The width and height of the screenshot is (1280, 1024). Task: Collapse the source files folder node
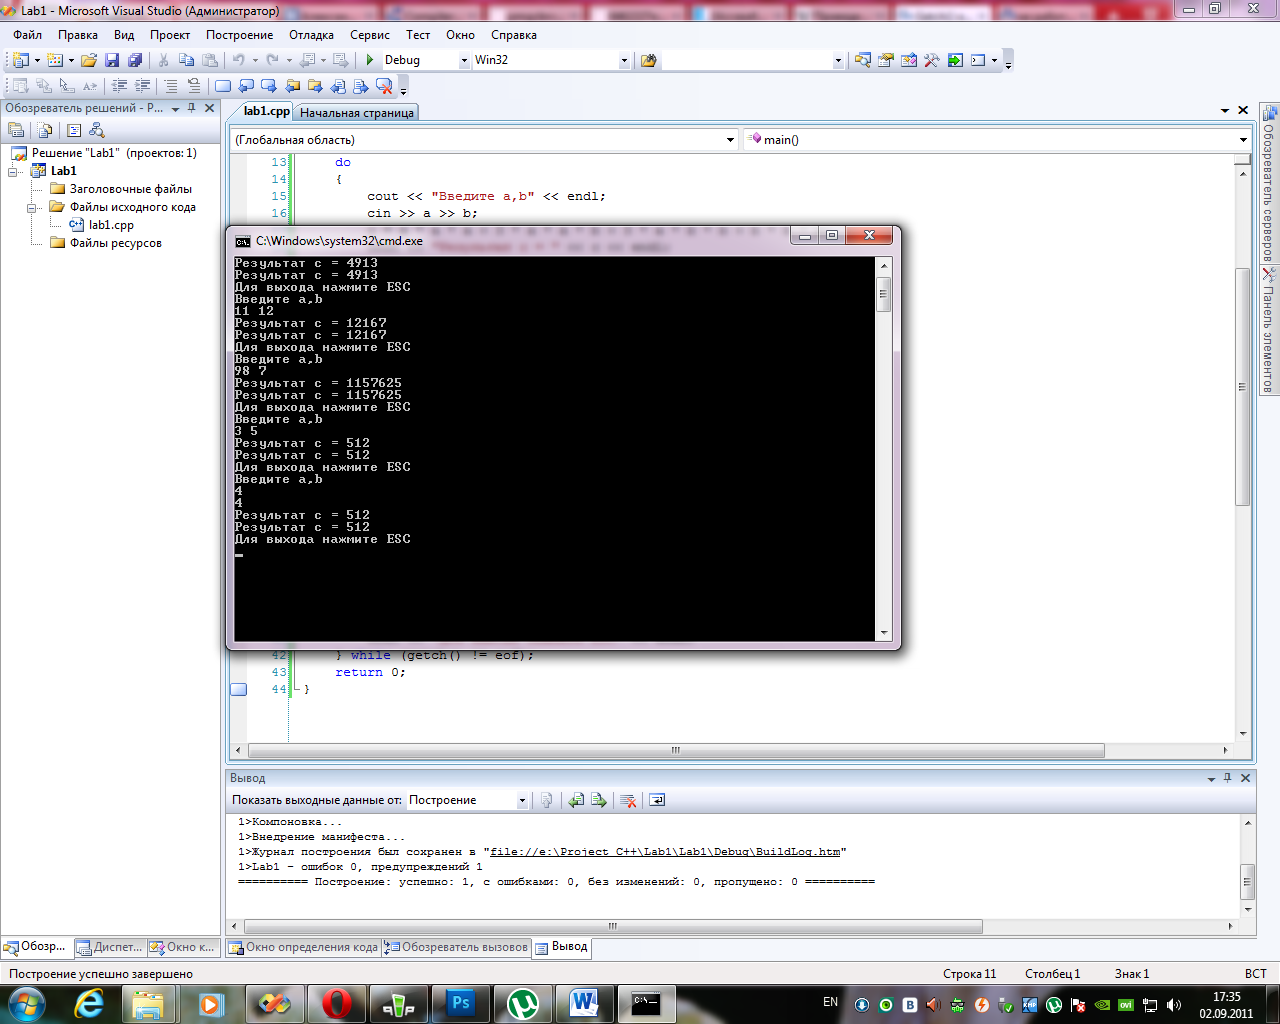tap(32, 208)
